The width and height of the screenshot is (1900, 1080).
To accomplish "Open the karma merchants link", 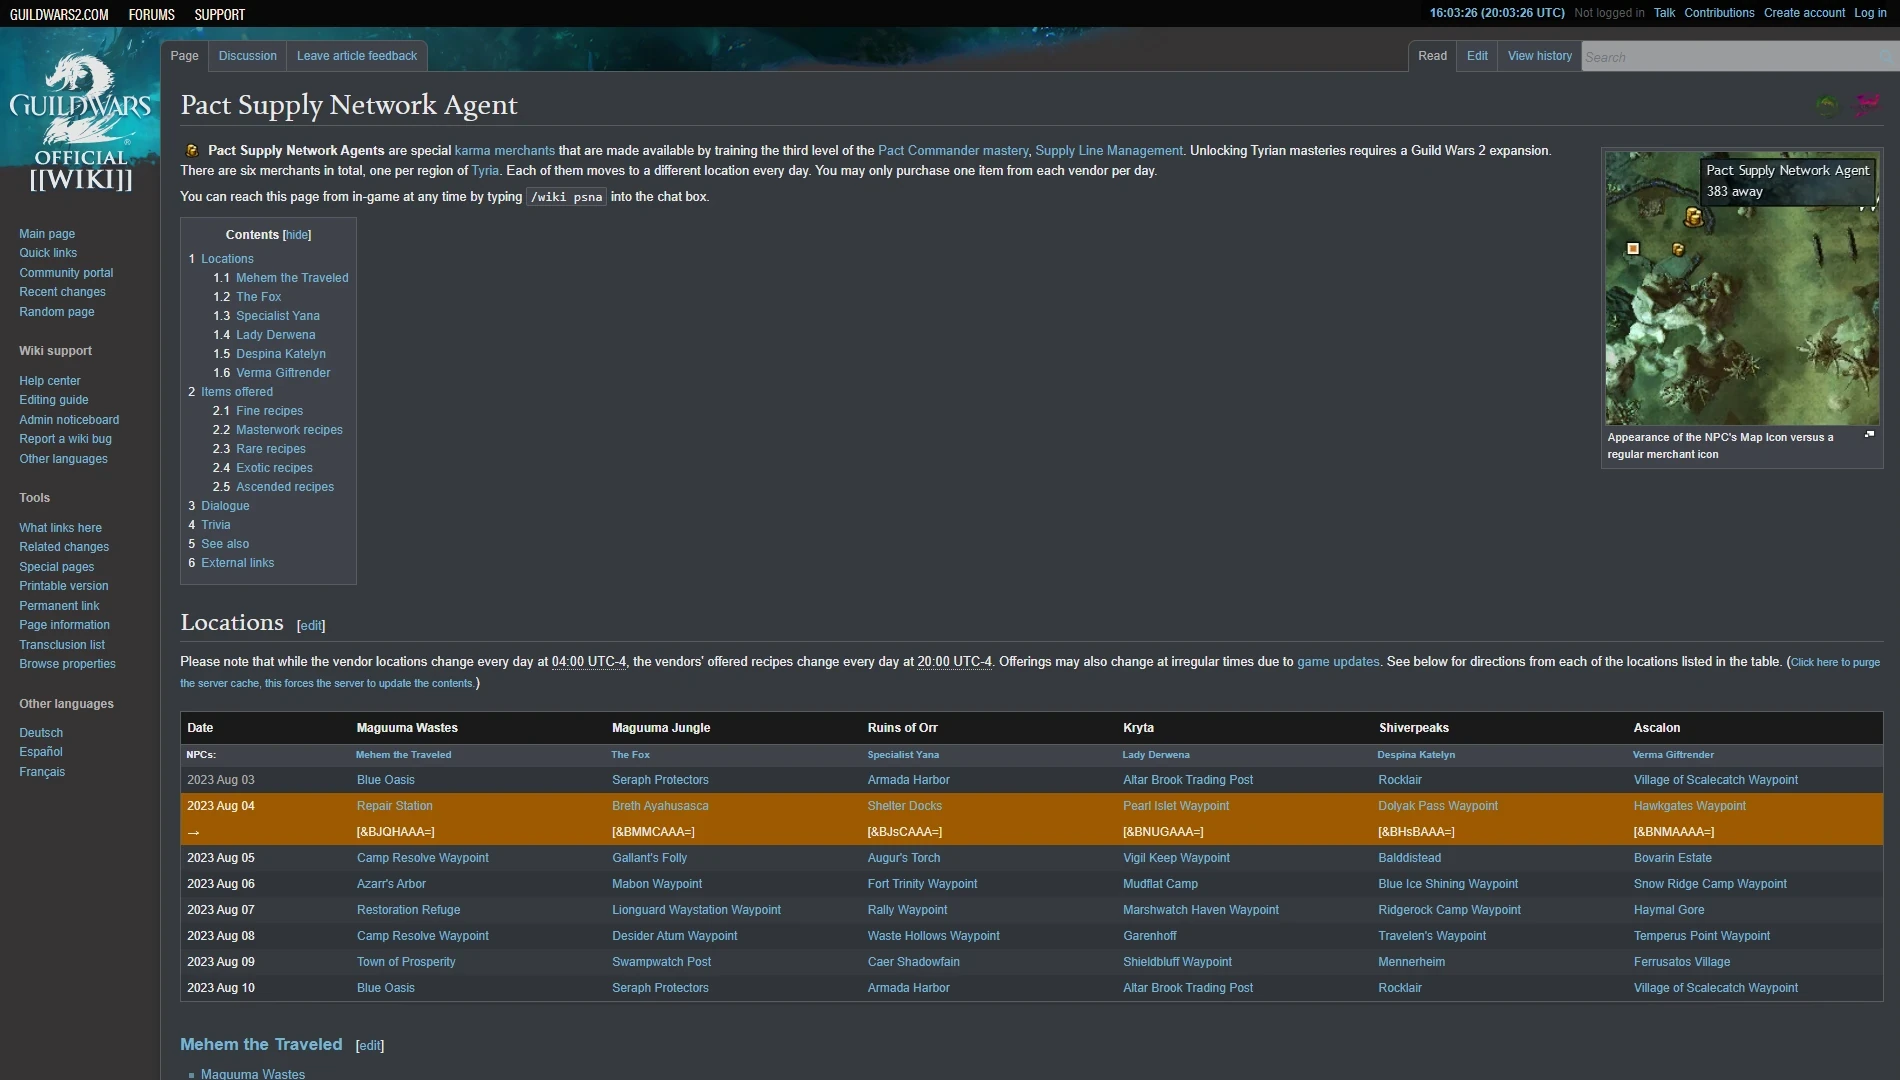I will pos(505,151).
